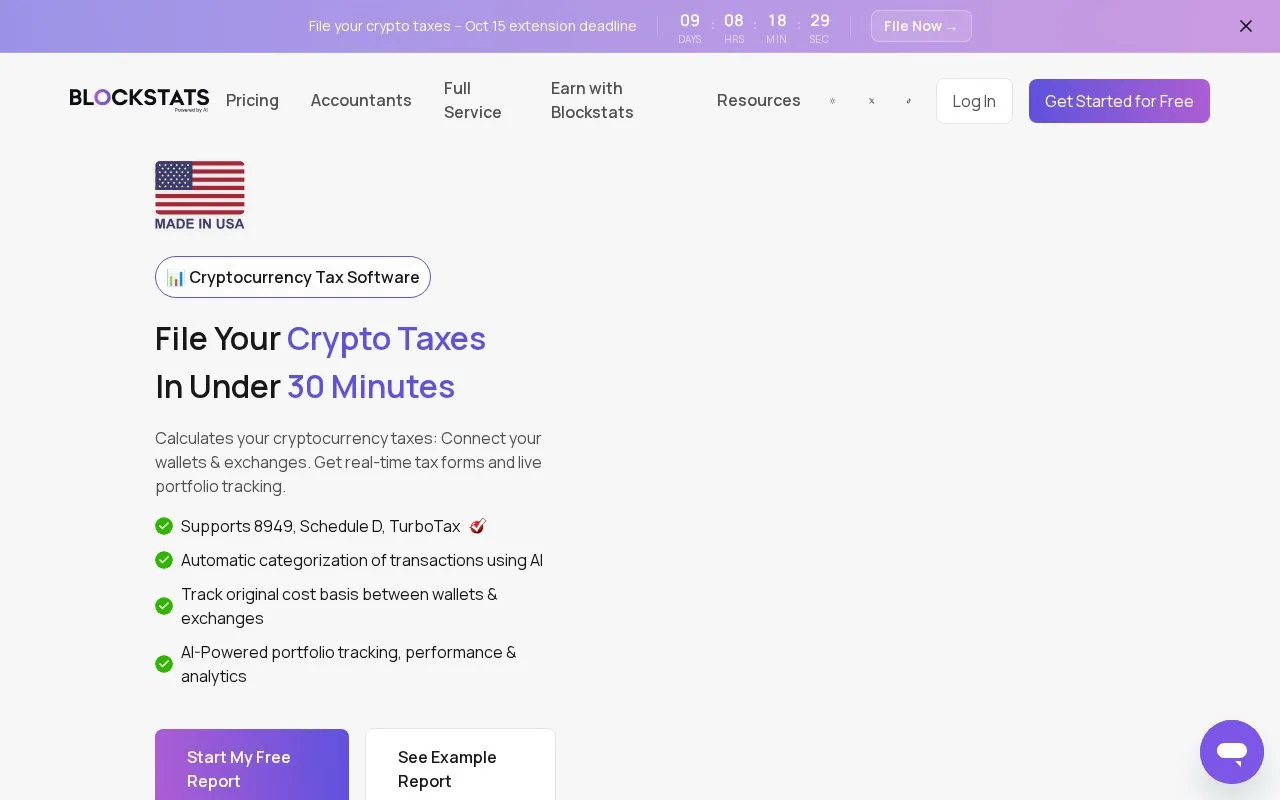Click the countdown SEC value 29

point(820,21)
